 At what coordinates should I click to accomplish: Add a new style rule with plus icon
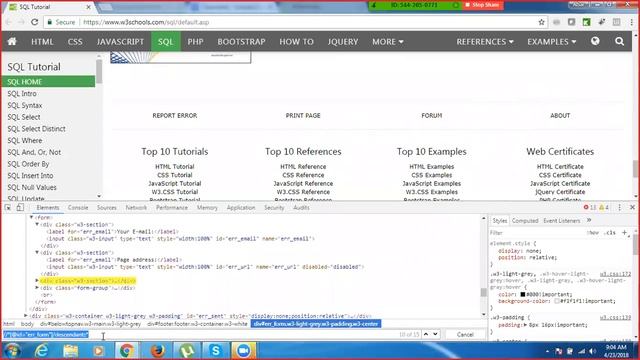624,232
